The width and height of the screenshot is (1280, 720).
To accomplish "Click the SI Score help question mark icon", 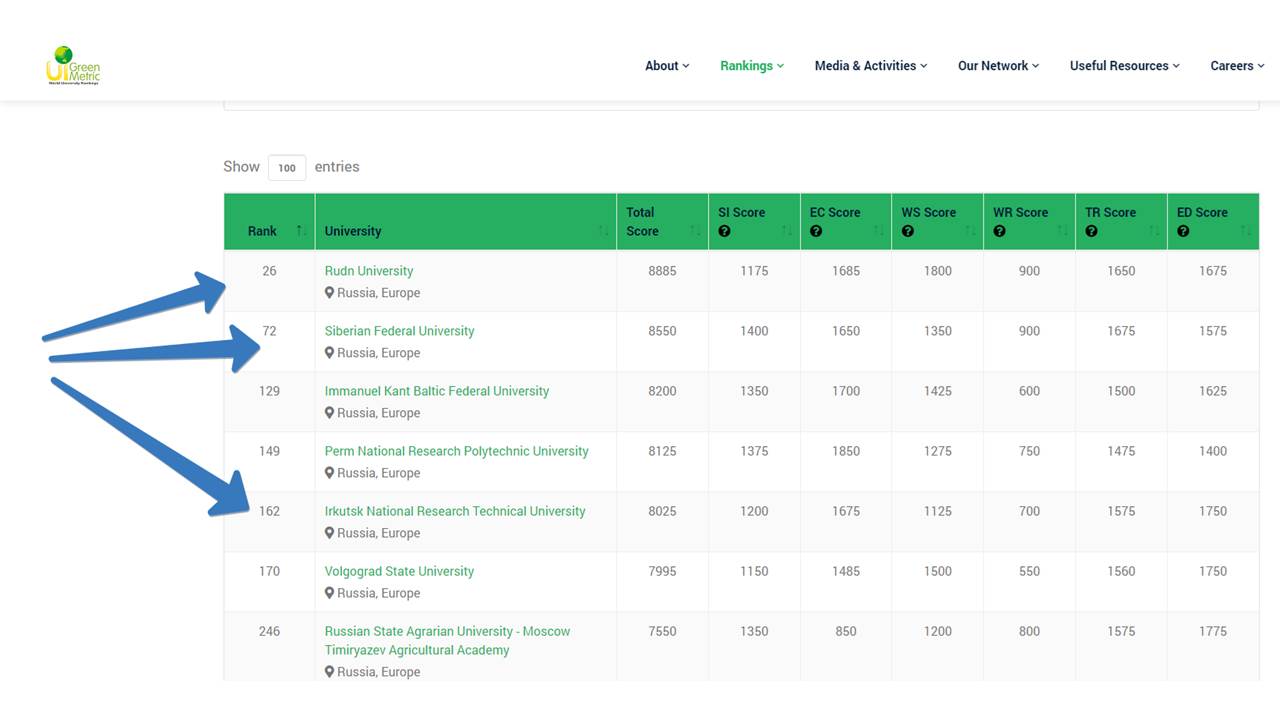I will click(724, 231).
